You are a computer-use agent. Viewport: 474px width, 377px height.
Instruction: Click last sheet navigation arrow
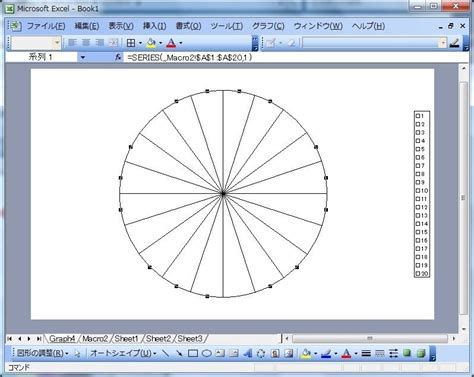tap(39, 339)
